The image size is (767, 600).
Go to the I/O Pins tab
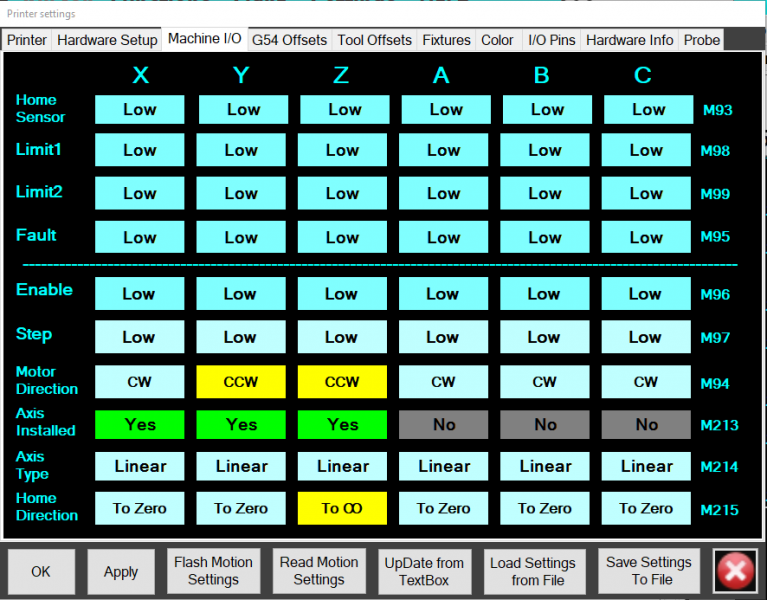(x=552, y=40)
